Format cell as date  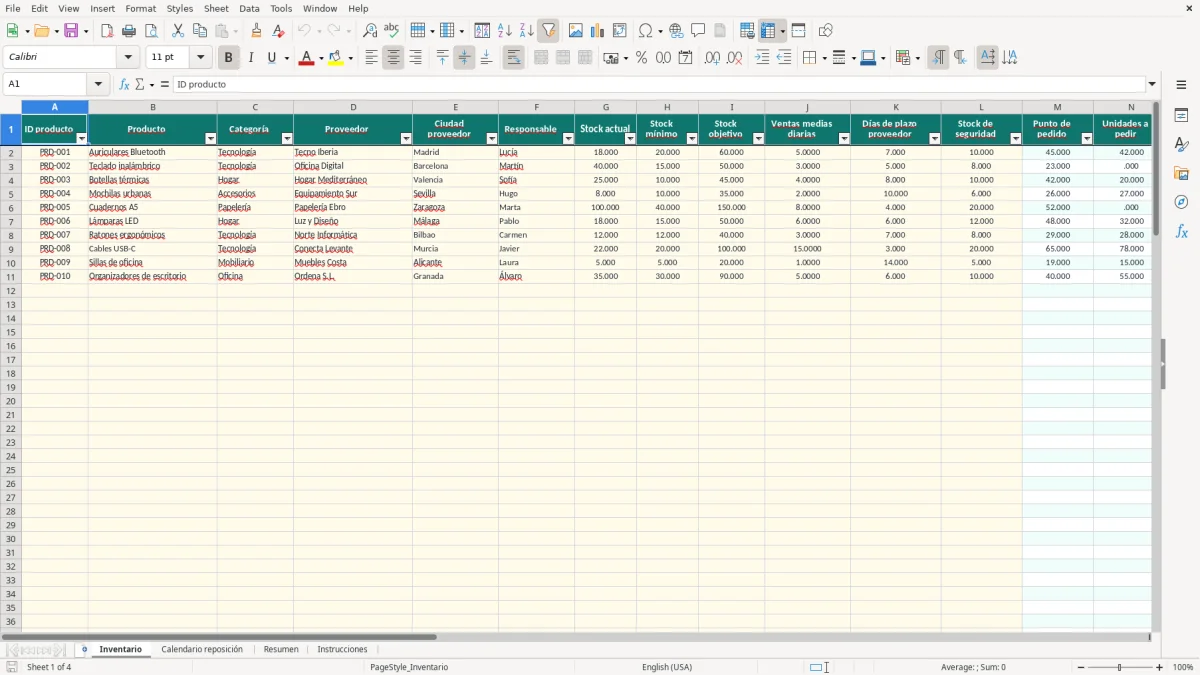pyautogui.click(x=686, y=58)
